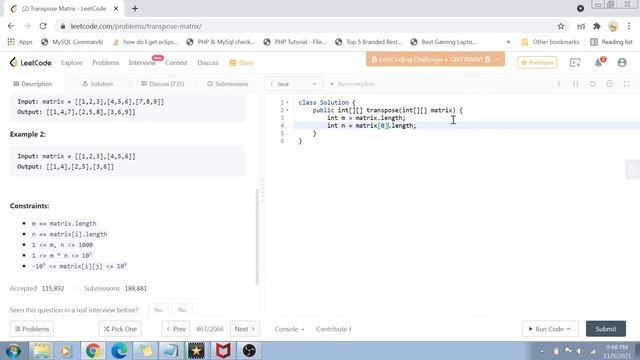640x360 pixels.
Task: Go to the Next problem
Action: click(244, 329)
